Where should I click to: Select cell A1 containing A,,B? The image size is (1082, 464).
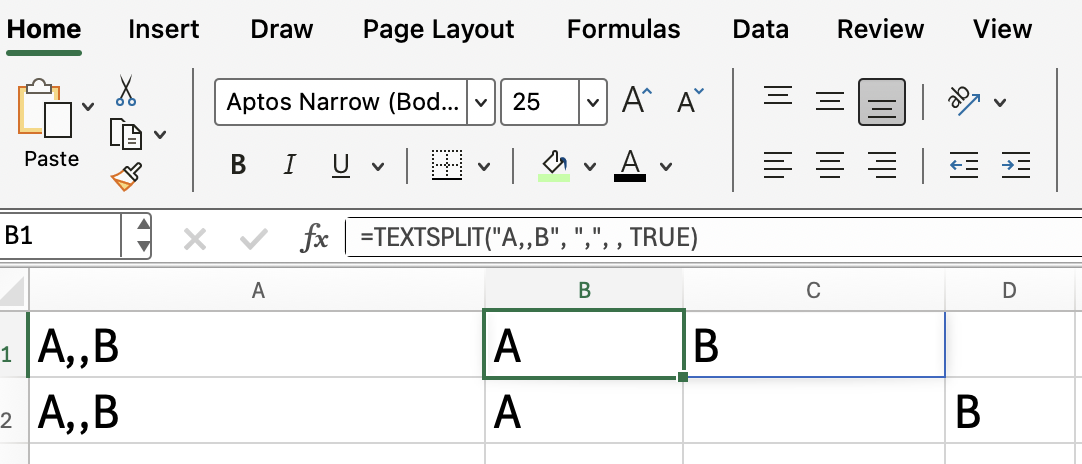(257, 345)
